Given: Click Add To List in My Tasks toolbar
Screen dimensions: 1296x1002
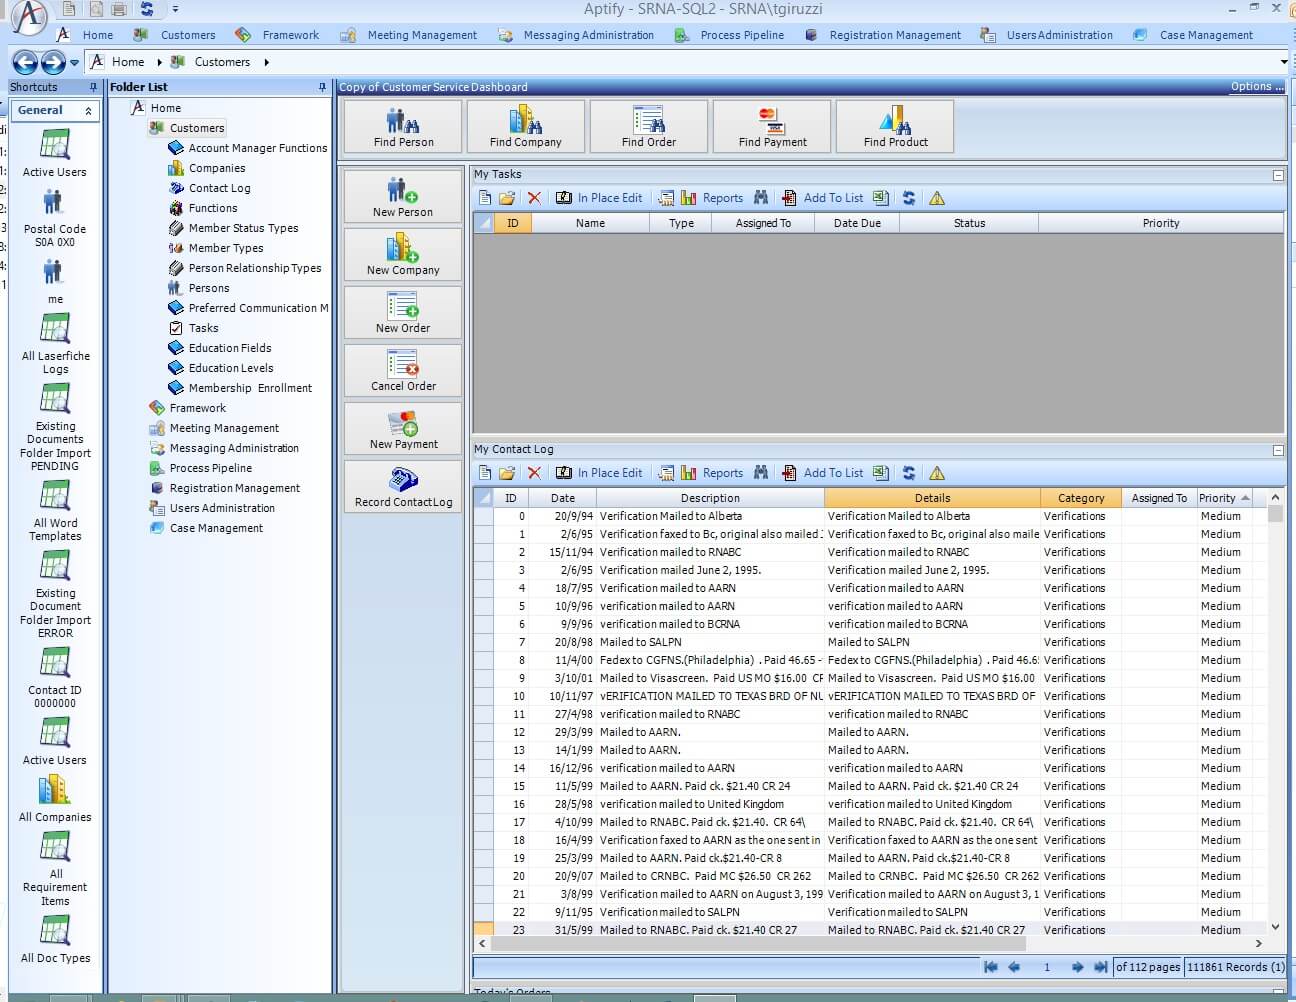Looking at the screenshot, I should pos(822,198).
